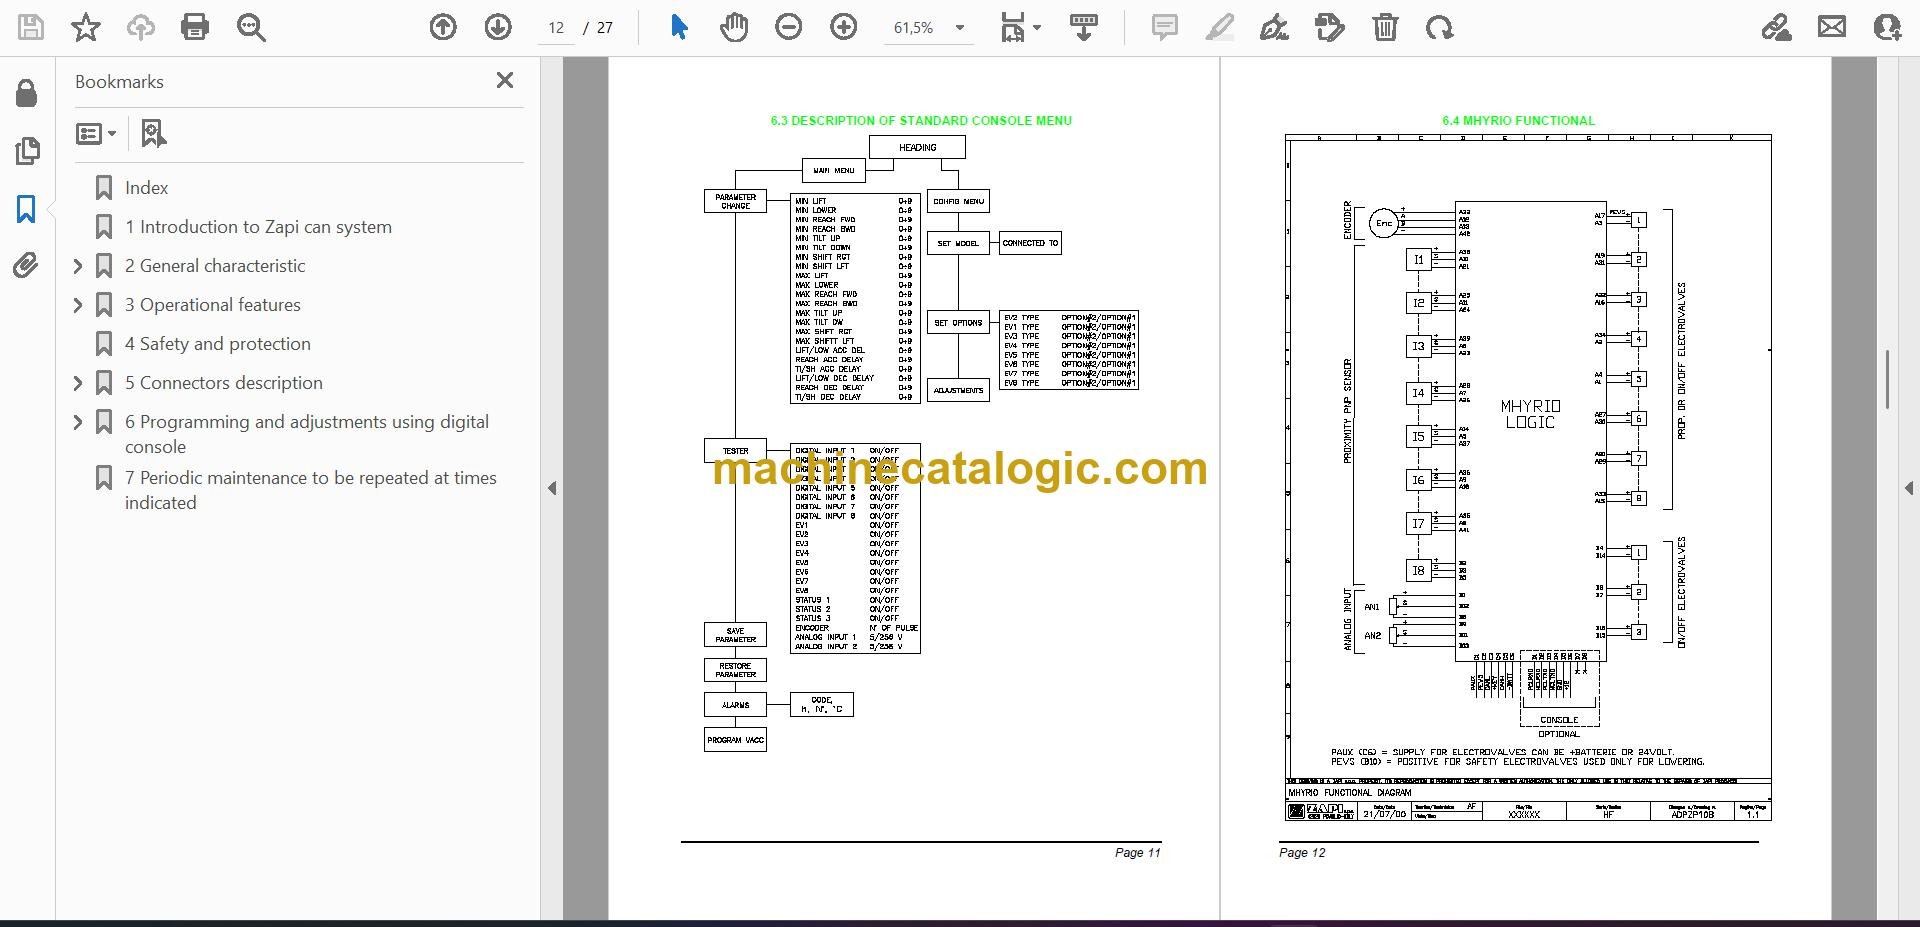Expand the right tools pane arrow
Screen dimensions: 1920x927
1908,488
